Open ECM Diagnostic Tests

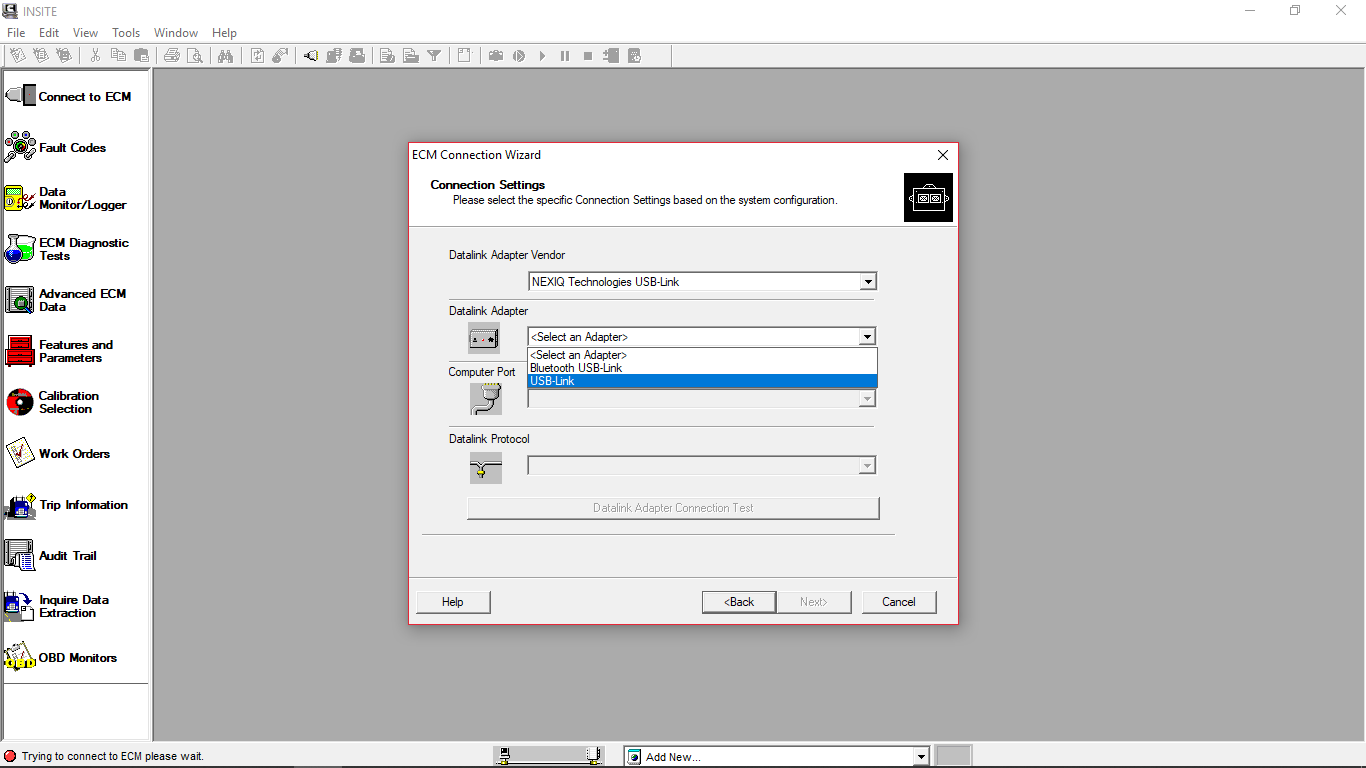[67, 249]
